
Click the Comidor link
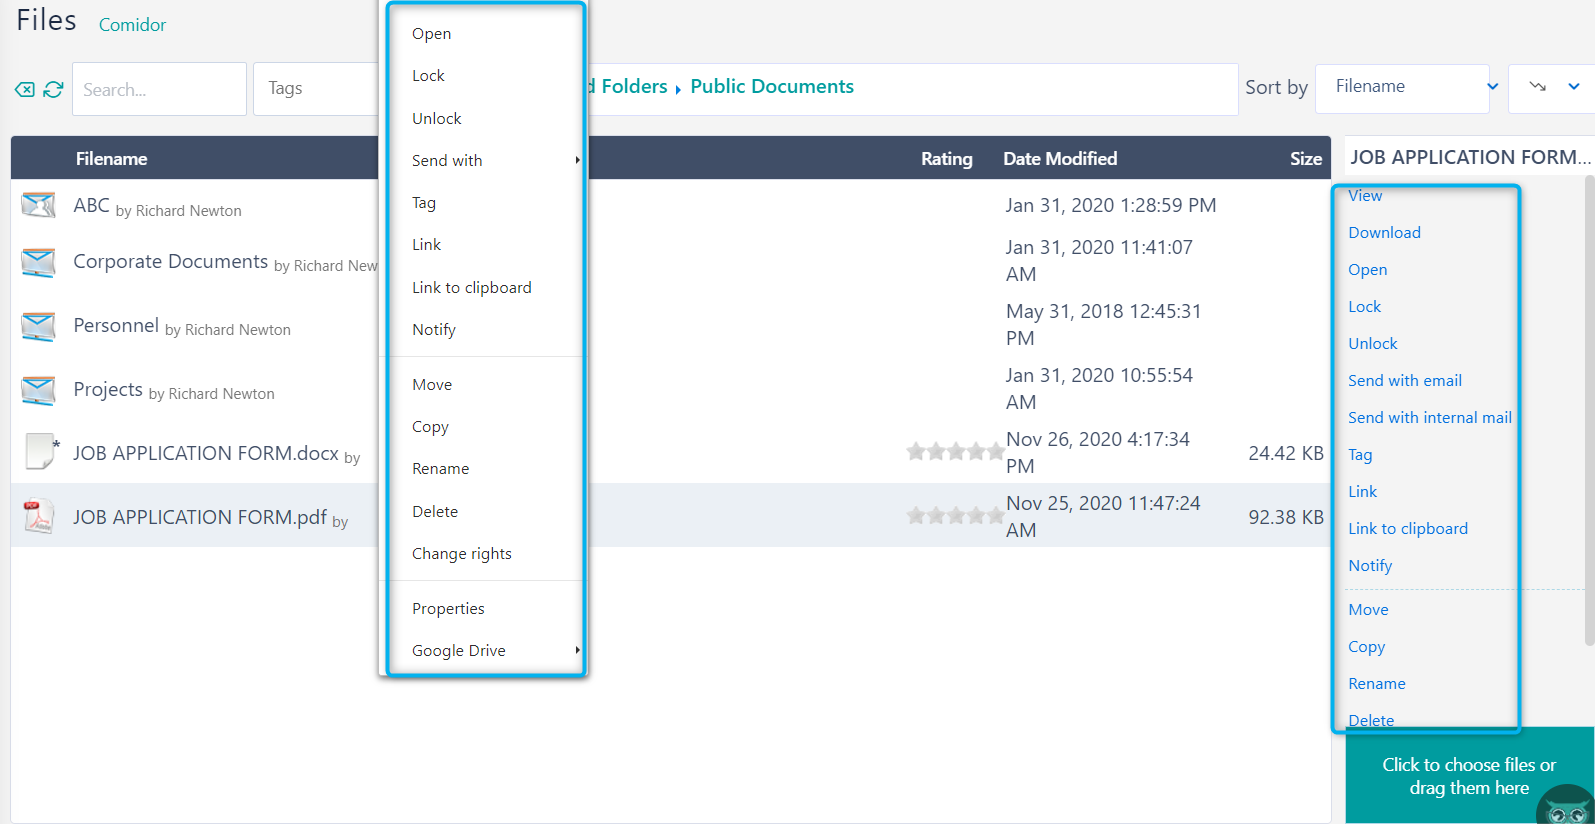pos(132,25)
